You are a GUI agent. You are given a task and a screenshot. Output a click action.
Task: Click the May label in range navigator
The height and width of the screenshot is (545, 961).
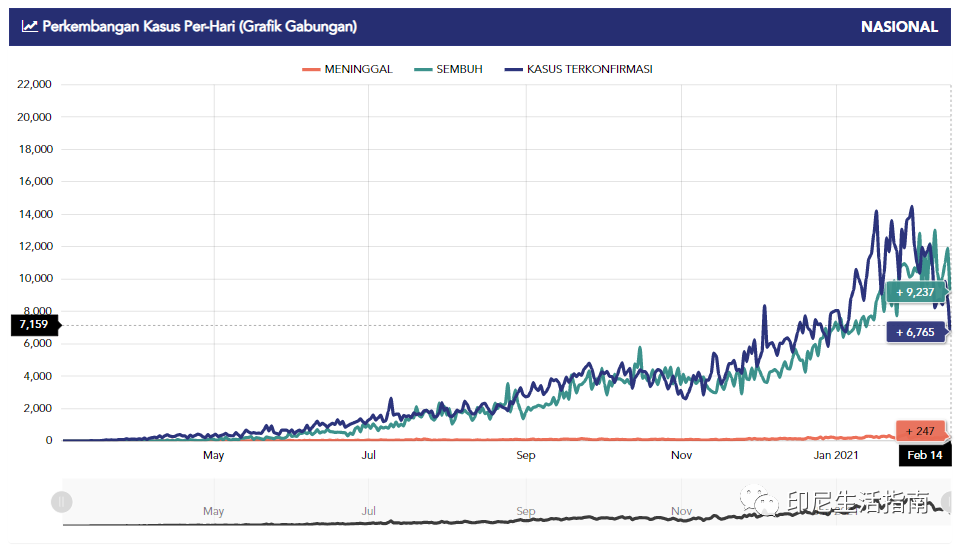213,511
